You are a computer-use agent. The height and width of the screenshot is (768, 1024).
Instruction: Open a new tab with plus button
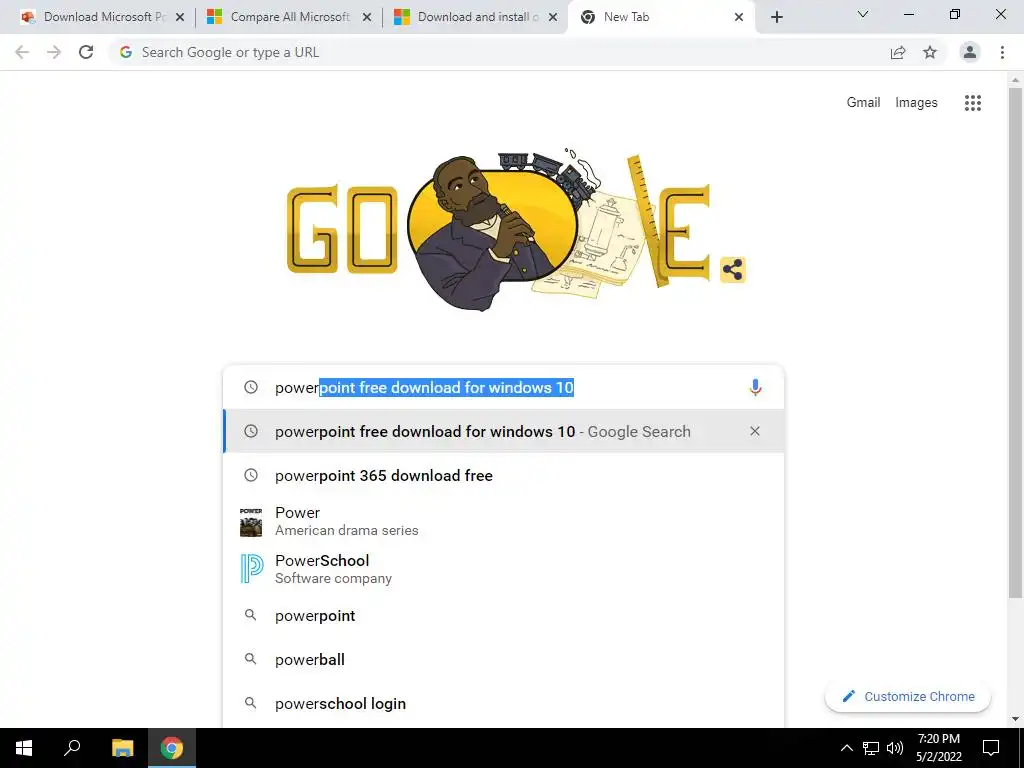point(776,17)
